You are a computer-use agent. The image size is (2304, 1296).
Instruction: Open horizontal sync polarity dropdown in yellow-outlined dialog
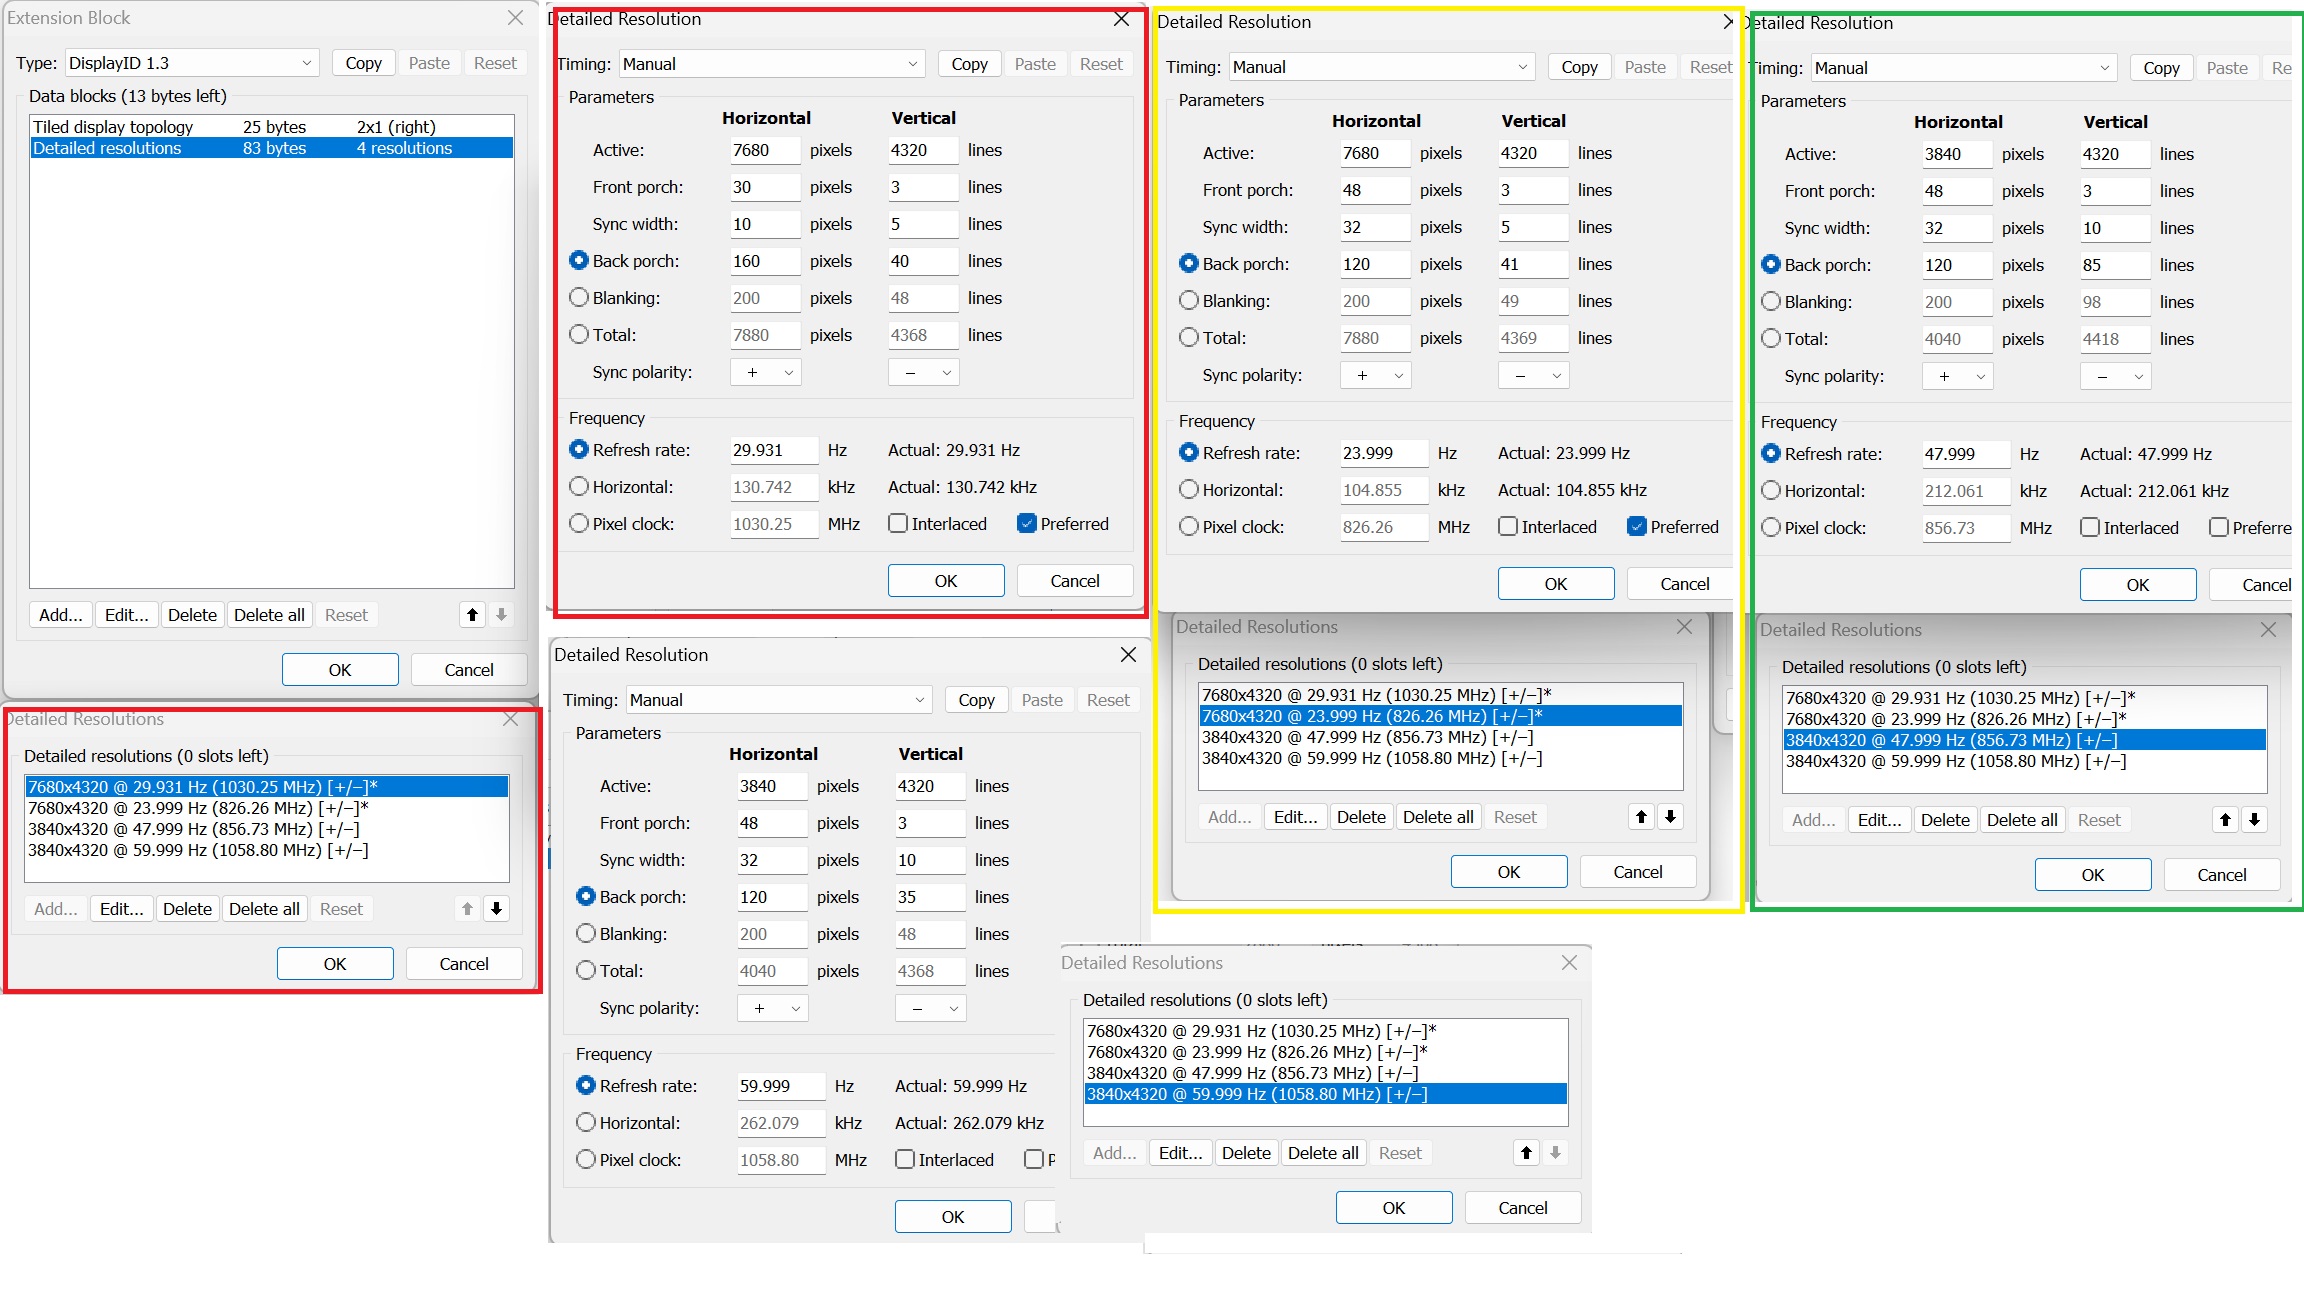click(x=1375, y=375)
